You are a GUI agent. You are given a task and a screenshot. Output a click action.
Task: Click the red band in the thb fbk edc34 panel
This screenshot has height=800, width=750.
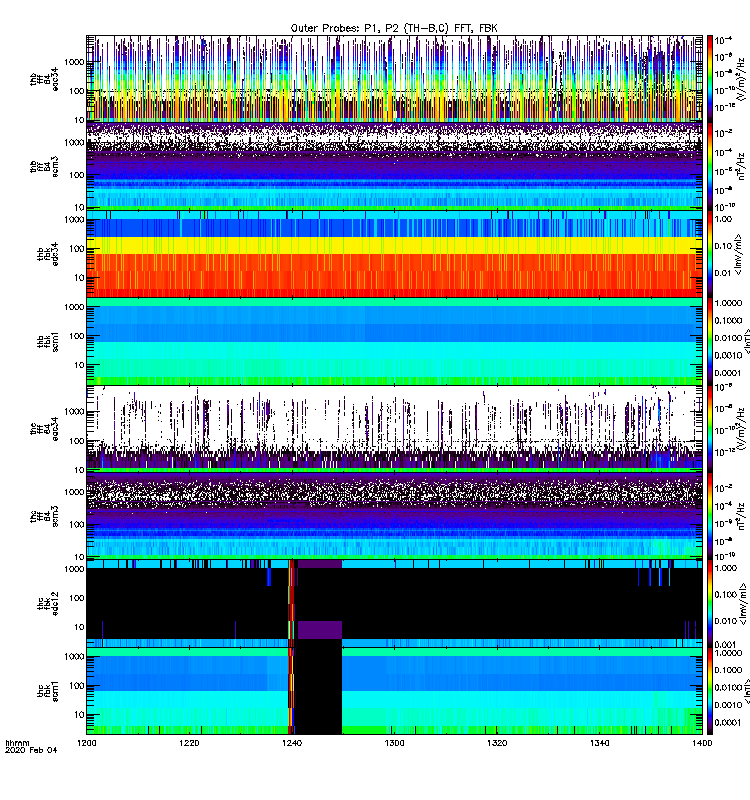[x=400, y=272]
